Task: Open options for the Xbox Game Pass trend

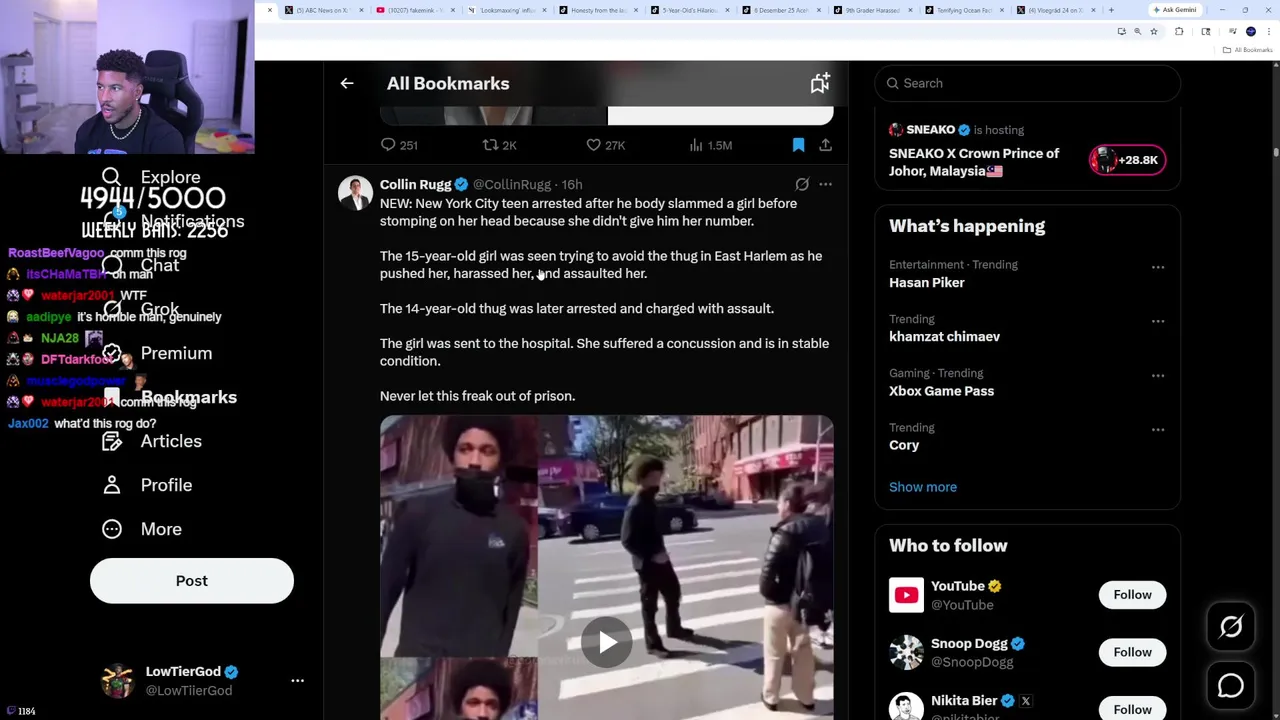Action: tap(1158, 375)
